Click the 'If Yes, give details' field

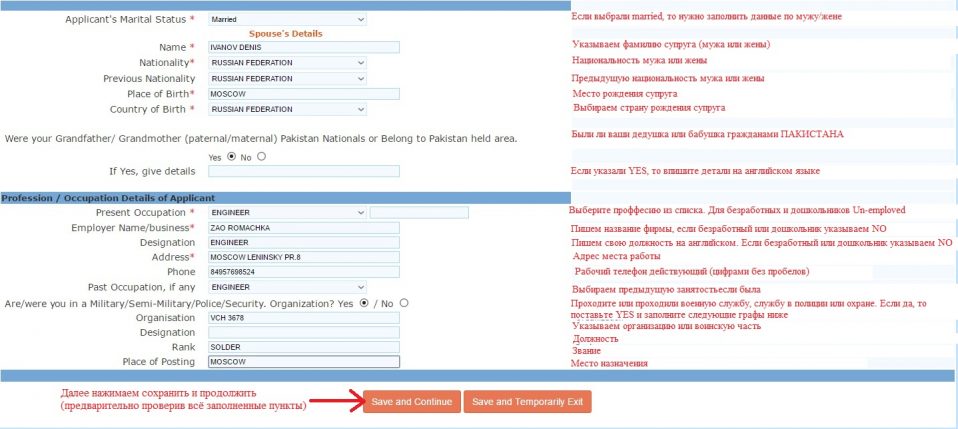click(x=304, y=171)
